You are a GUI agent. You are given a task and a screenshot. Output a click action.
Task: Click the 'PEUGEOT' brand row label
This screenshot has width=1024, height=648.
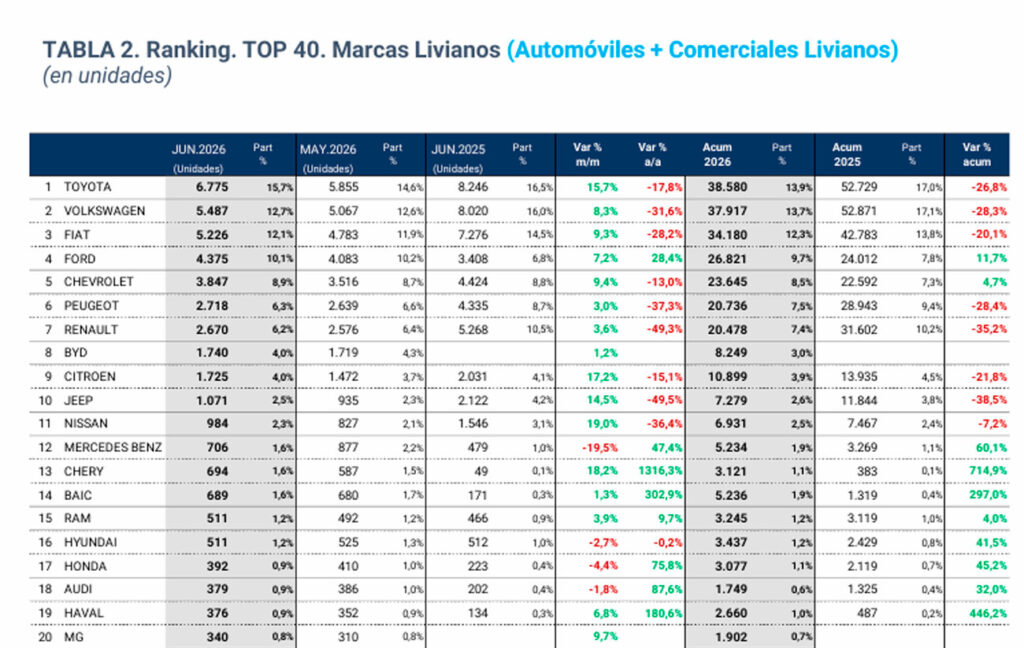(x=91, y=306)
